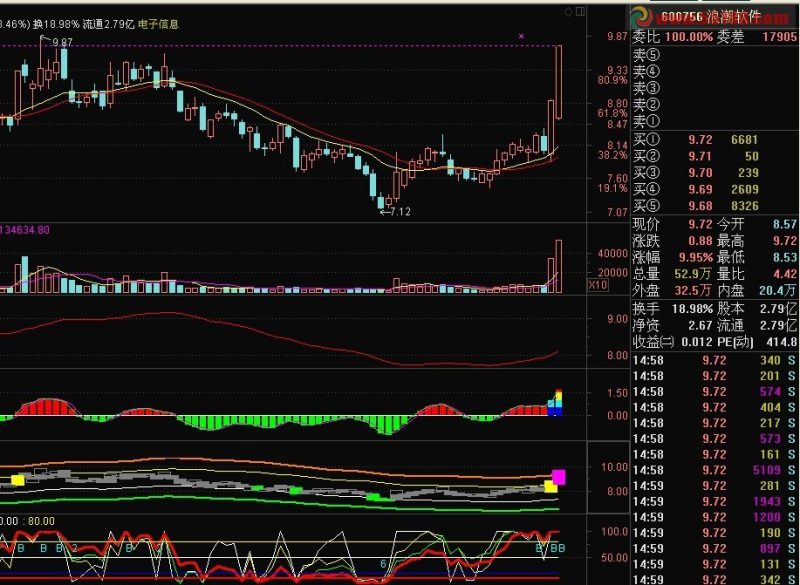This screenshot has width=800, height=585.
Task: Select the 卖④ ask row
Action: click(714, 71)
